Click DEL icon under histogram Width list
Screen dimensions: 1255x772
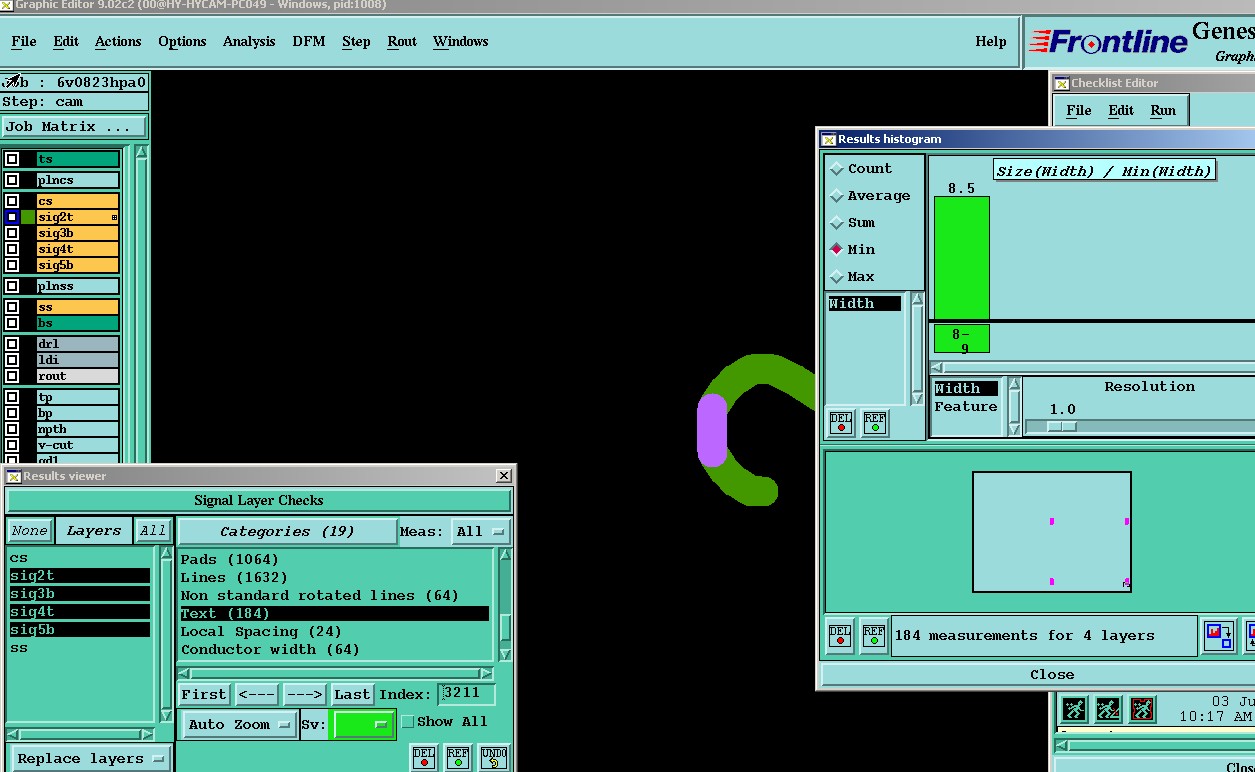tap(841, 423)
